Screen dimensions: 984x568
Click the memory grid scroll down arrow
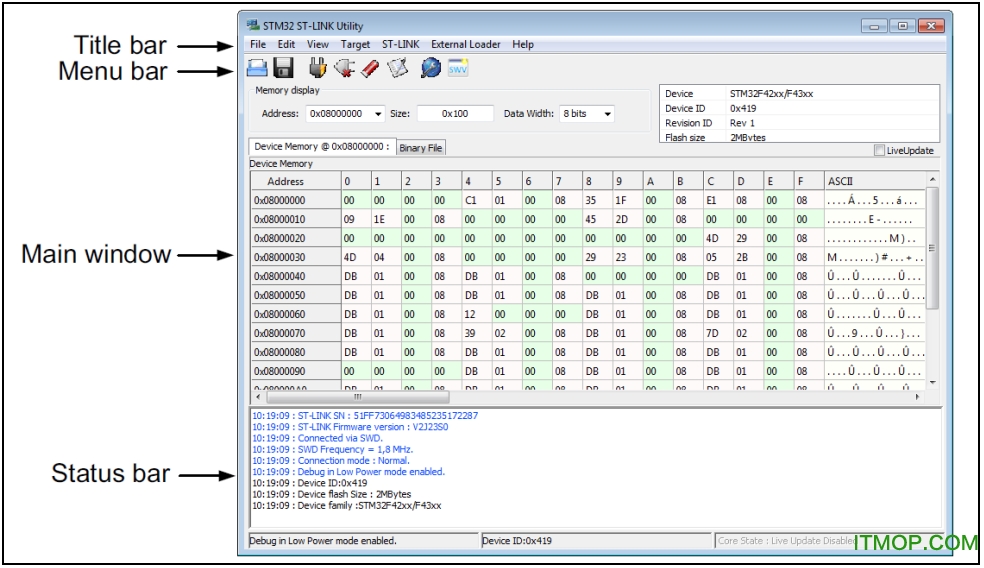tap(932, 382)
